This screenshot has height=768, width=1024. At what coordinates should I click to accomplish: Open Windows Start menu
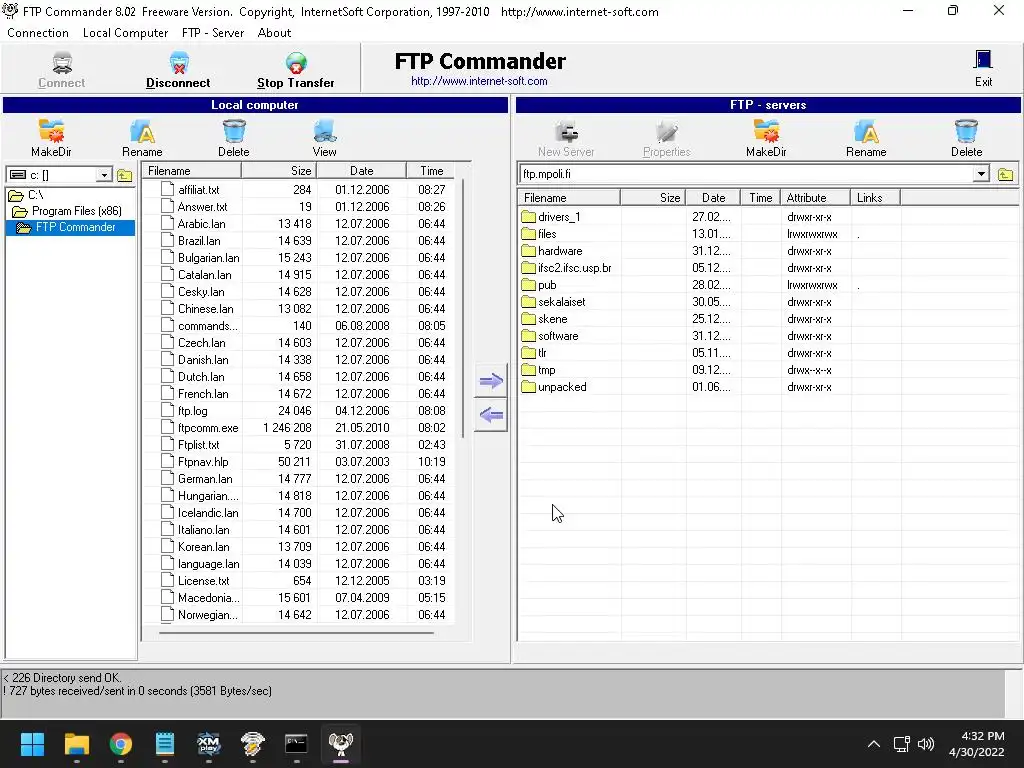[x=32, y=744]
